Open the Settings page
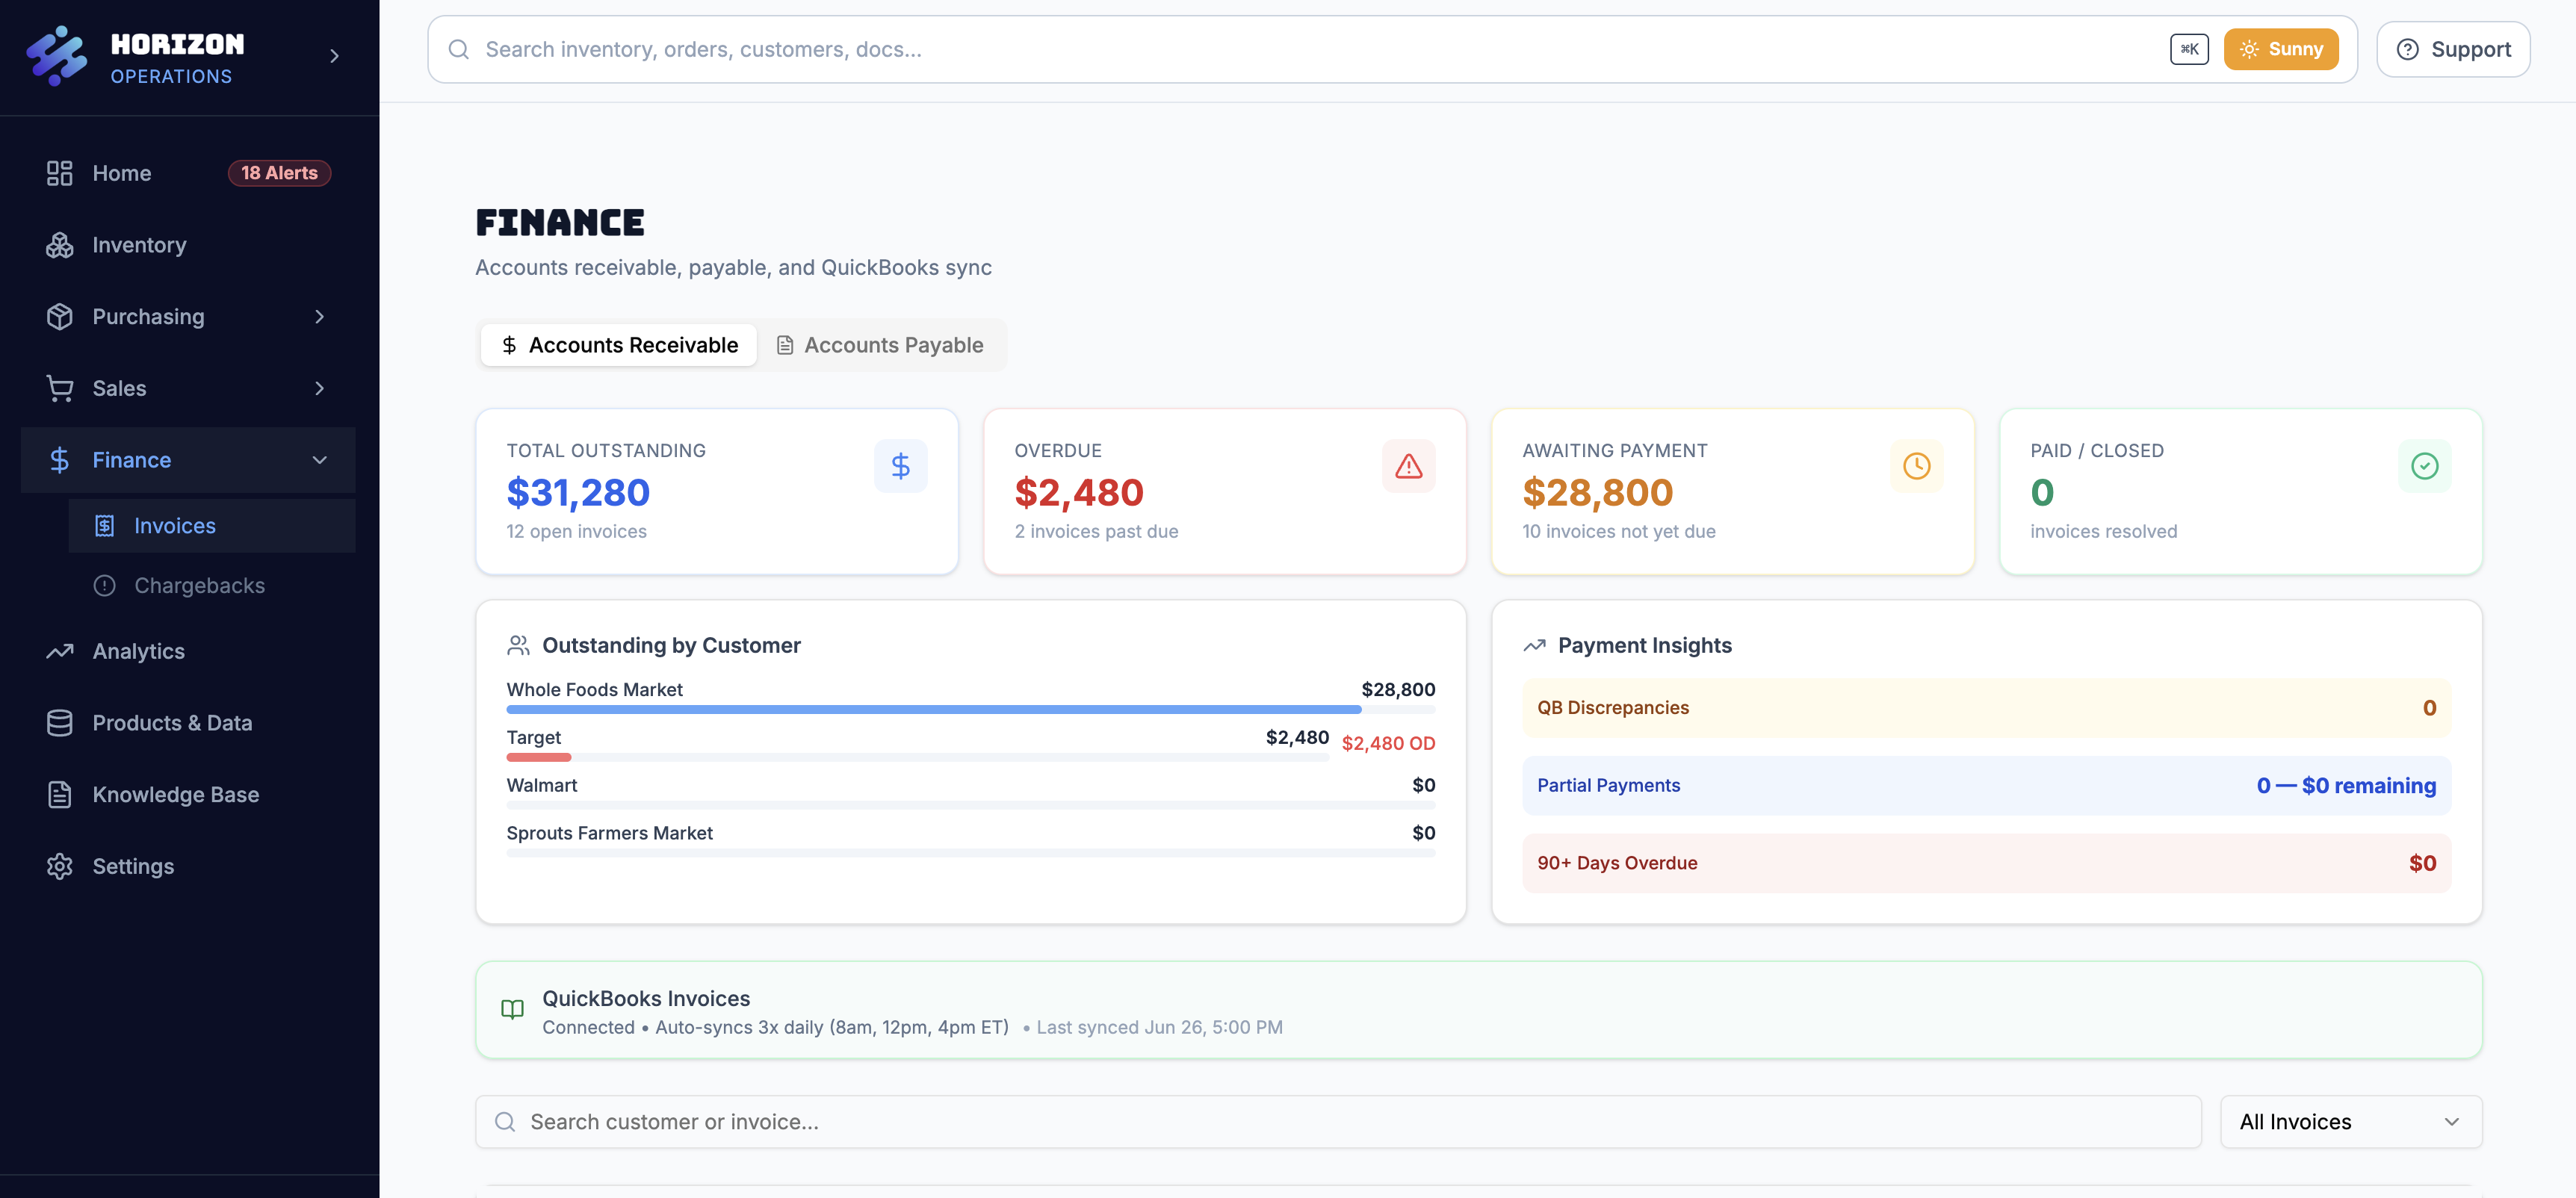2576x1198 pixels. point(188,866)
